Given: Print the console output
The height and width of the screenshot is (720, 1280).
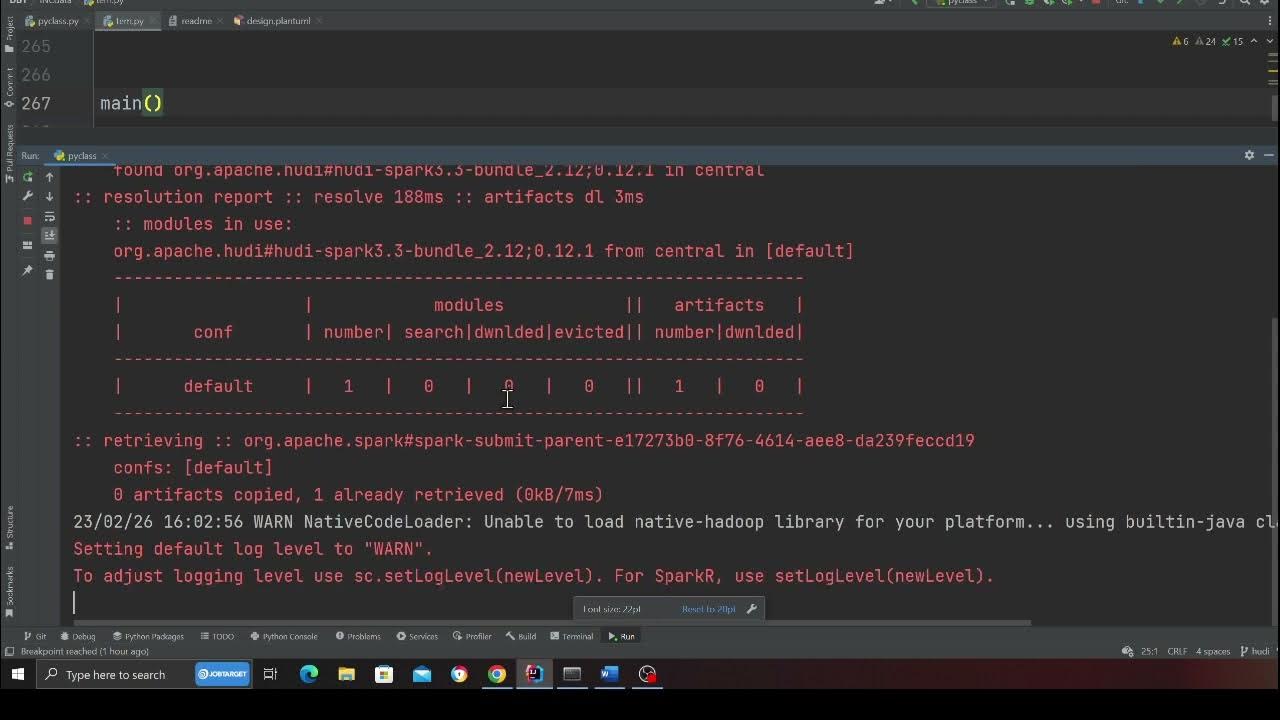Looking at the screenshot, I should tap(49, 256).
